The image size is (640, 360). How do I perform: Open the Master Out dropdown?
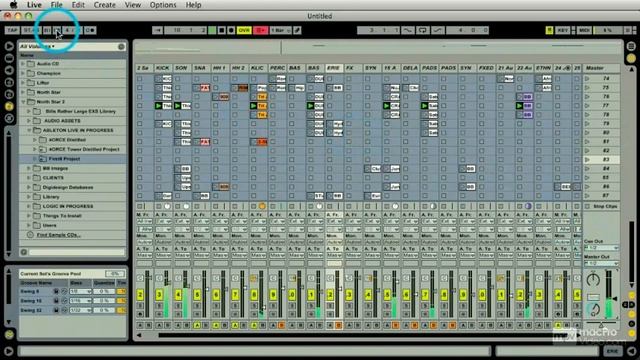[x=601, y=263]
